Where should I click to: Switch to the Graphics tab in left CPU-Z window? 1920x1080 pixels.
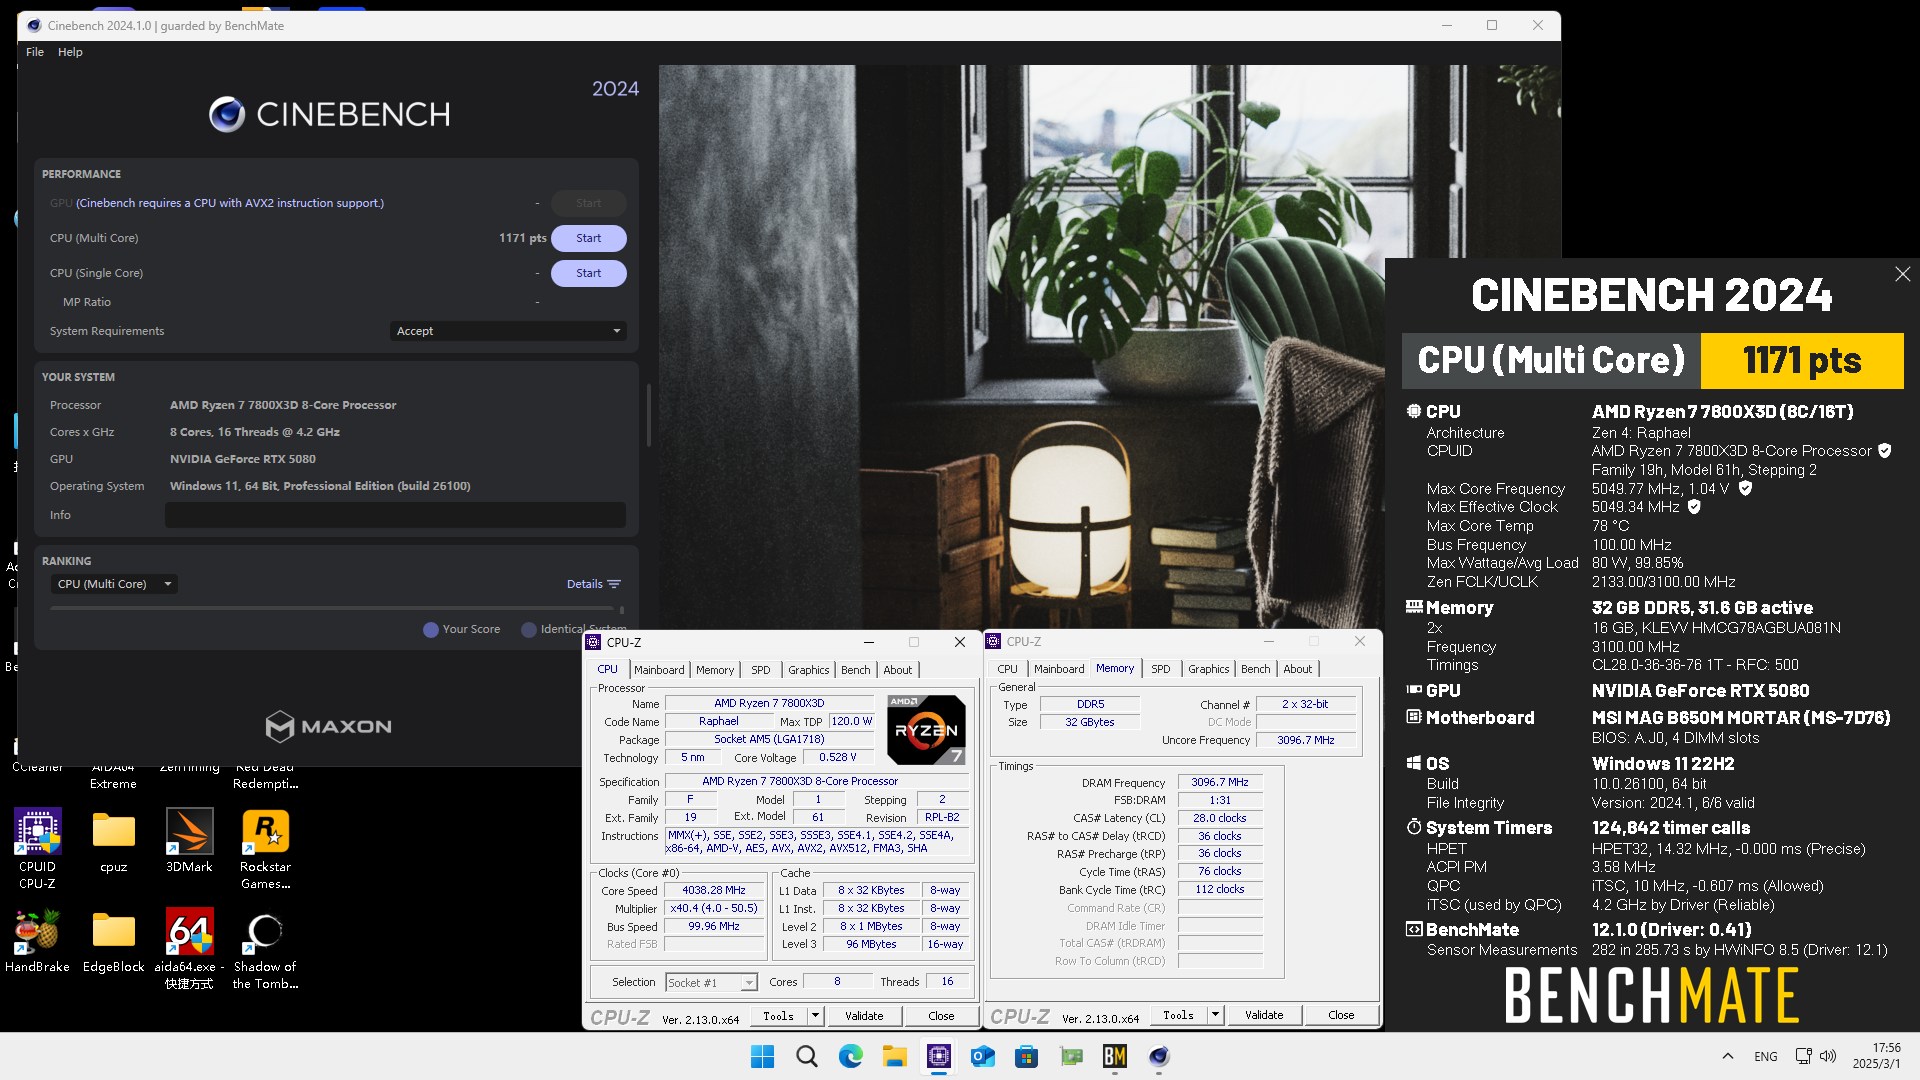point(808,670)
